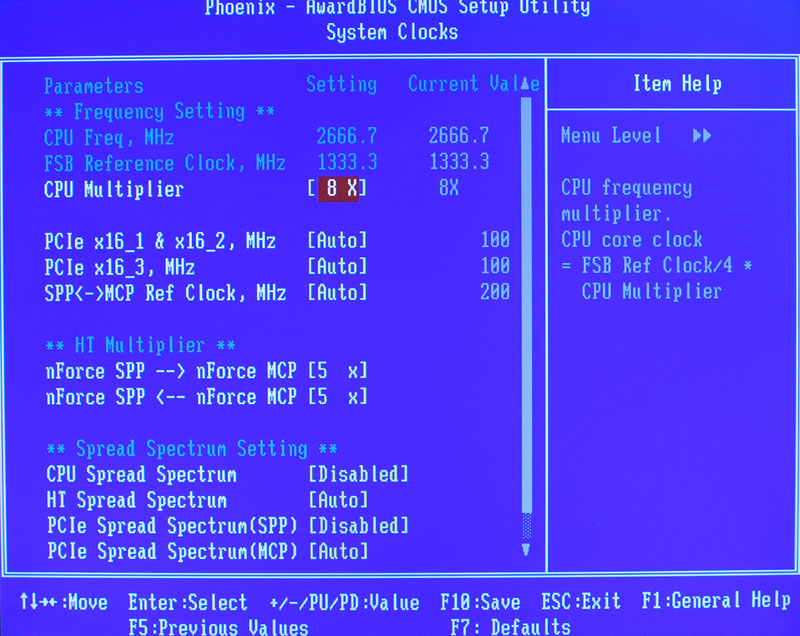Change nForce SPP --> nForce MCP multiplier

337,371
